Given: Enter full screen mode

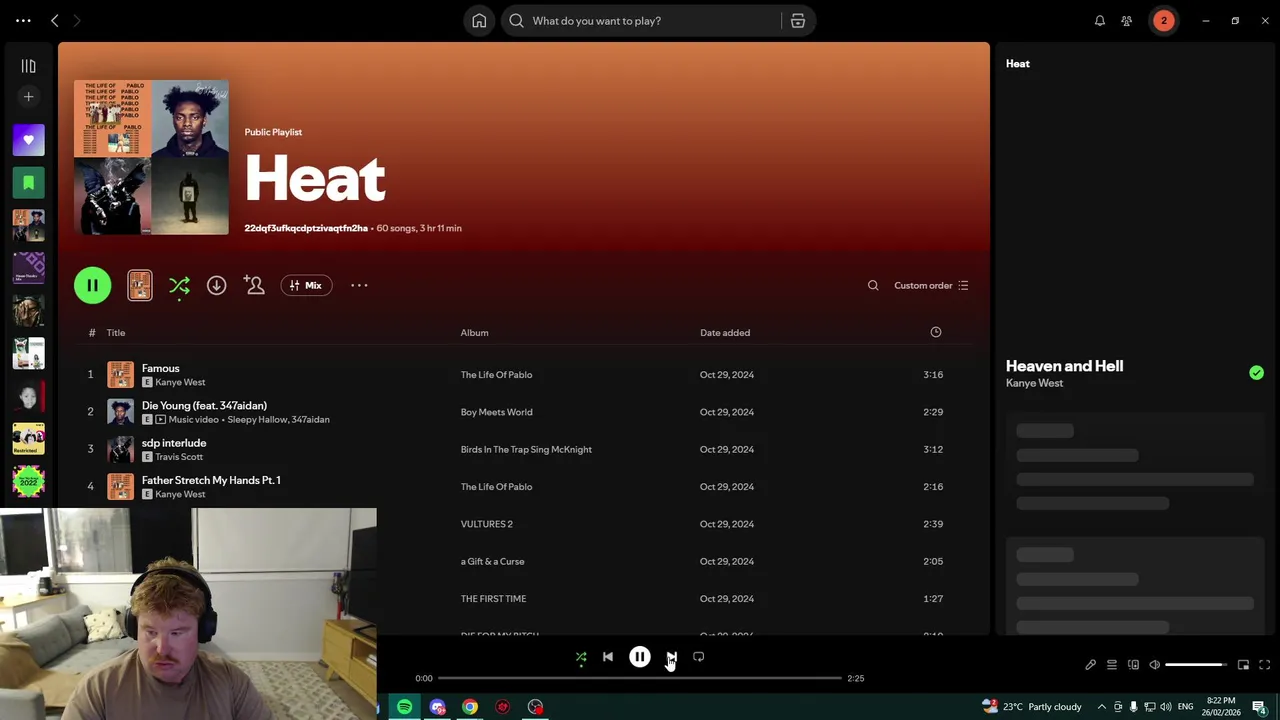Looking at the screenshot, I should (x=1264, y=665).
